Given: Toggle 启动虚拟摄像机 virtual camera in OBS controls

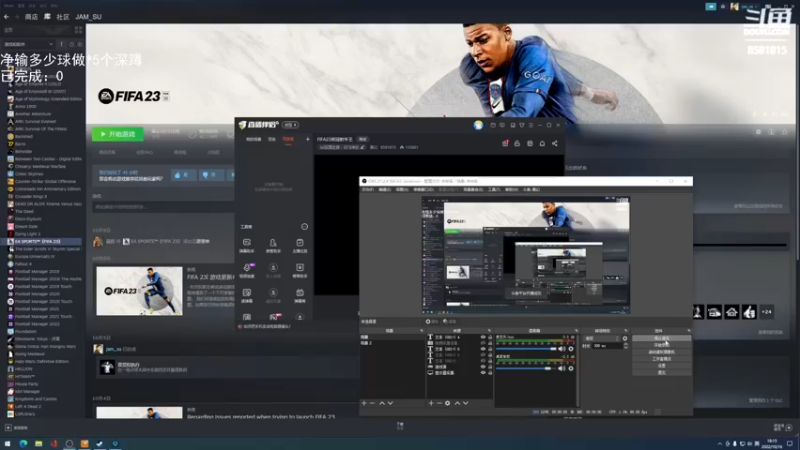Looking at the screenshot, I should tap(662, 352).
